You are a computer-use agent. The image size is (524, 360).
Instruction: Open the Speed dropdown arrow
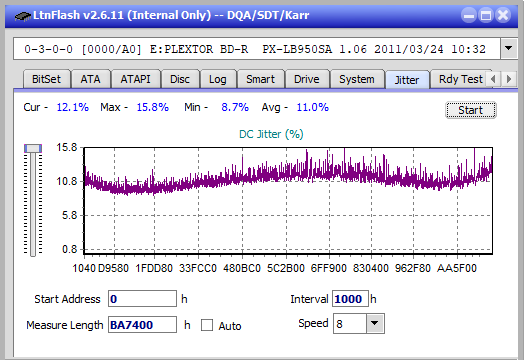coord(375,323)
